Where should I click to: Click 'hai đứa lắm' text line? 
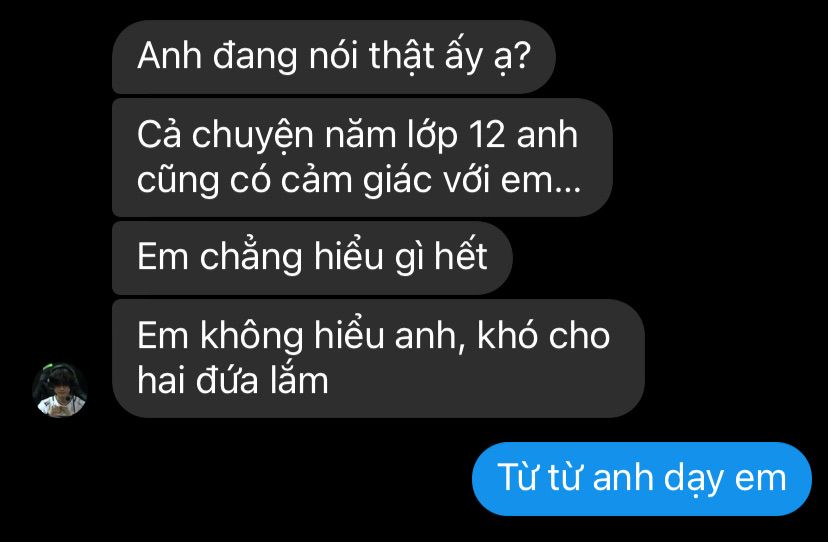[x=233, y=380]
